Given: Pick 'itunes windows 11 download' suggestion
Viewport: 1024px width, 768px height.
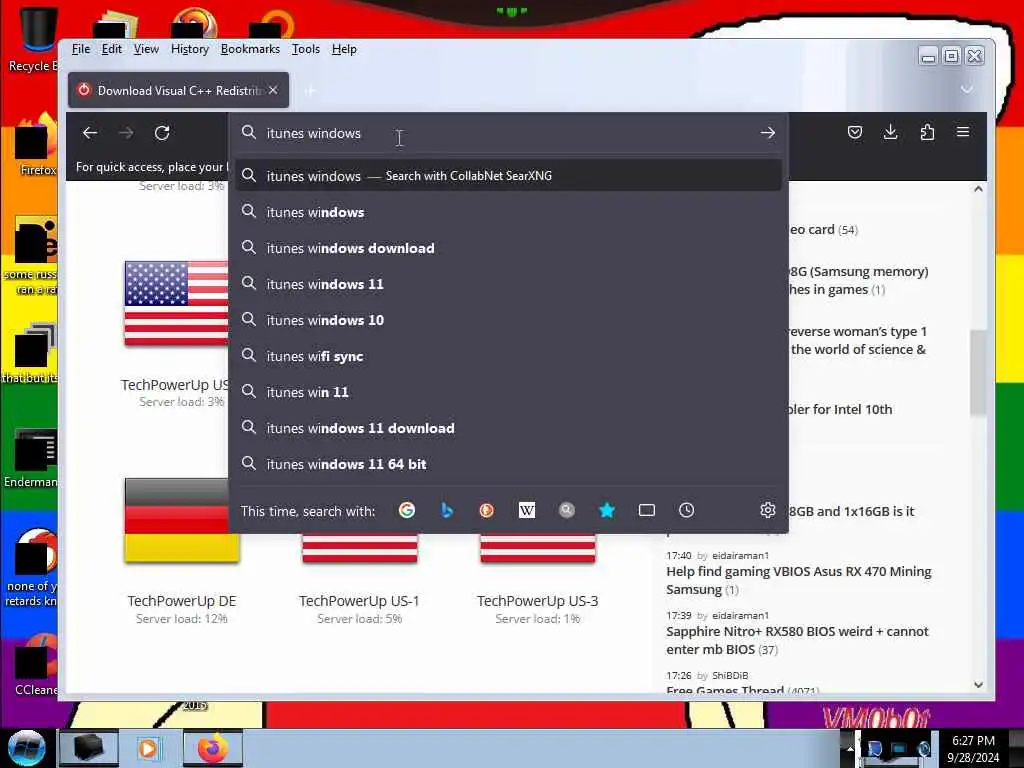Looking at the screenshot, I should coord(507,428).
